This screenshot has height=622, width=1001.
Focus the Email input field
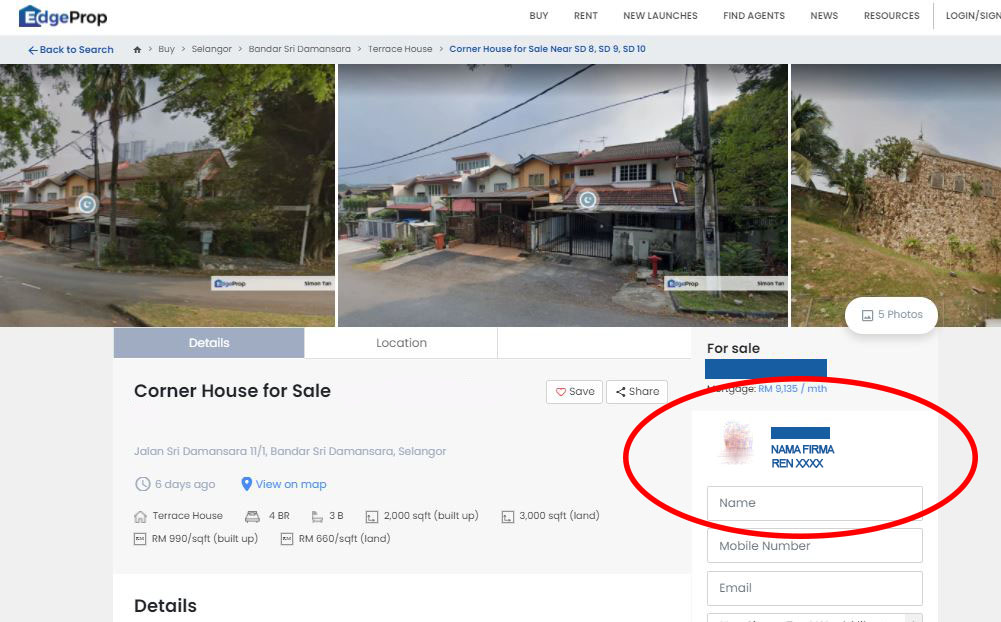815,588
